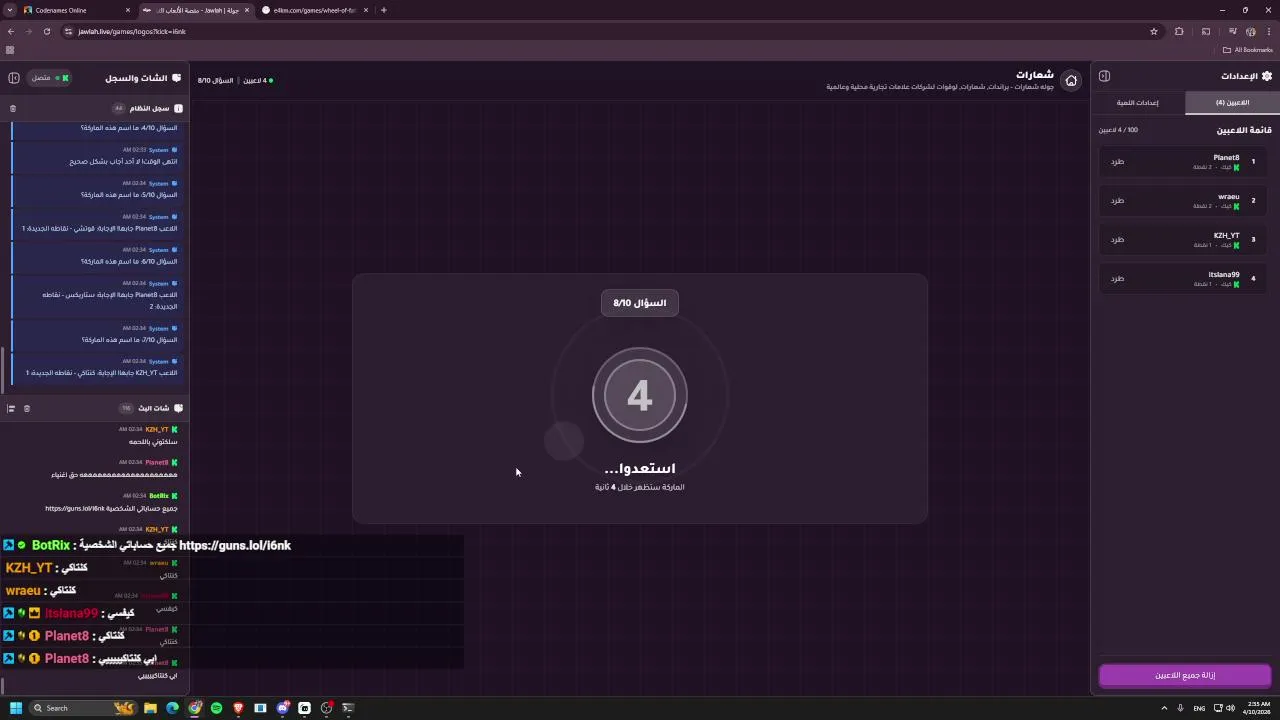This screenshot has height=720, width=1280.
Task: Collapse the settings panel with its sidebar icon
Action: (1104, 76)
